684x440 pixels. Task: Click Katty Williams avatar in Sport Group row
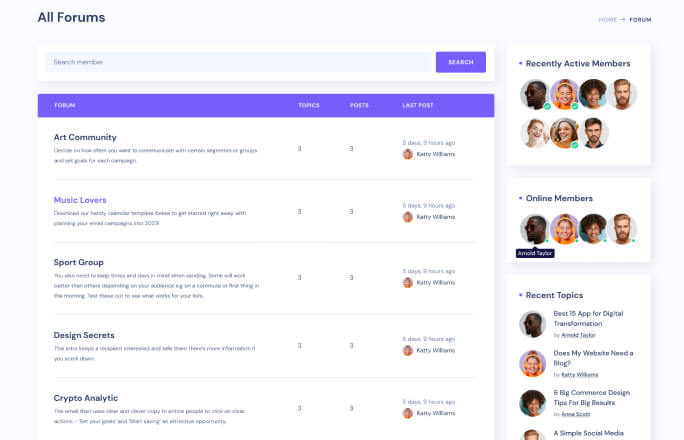click(x=408, y=282)
